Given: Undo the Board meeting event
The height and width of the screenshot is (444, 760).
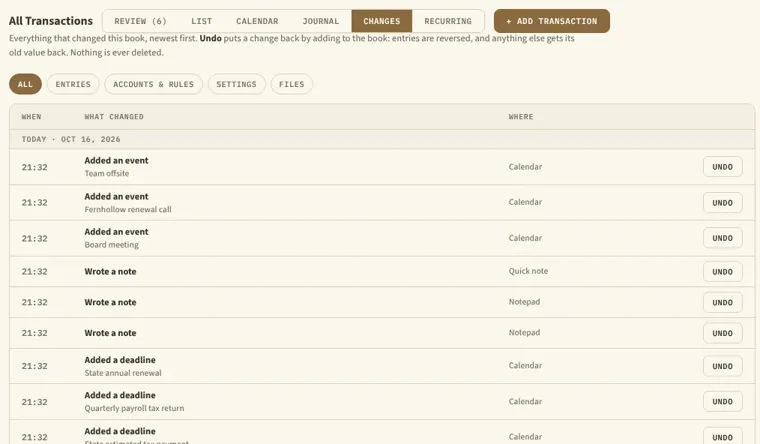Looking at the screenshot, I should (722, 238).
